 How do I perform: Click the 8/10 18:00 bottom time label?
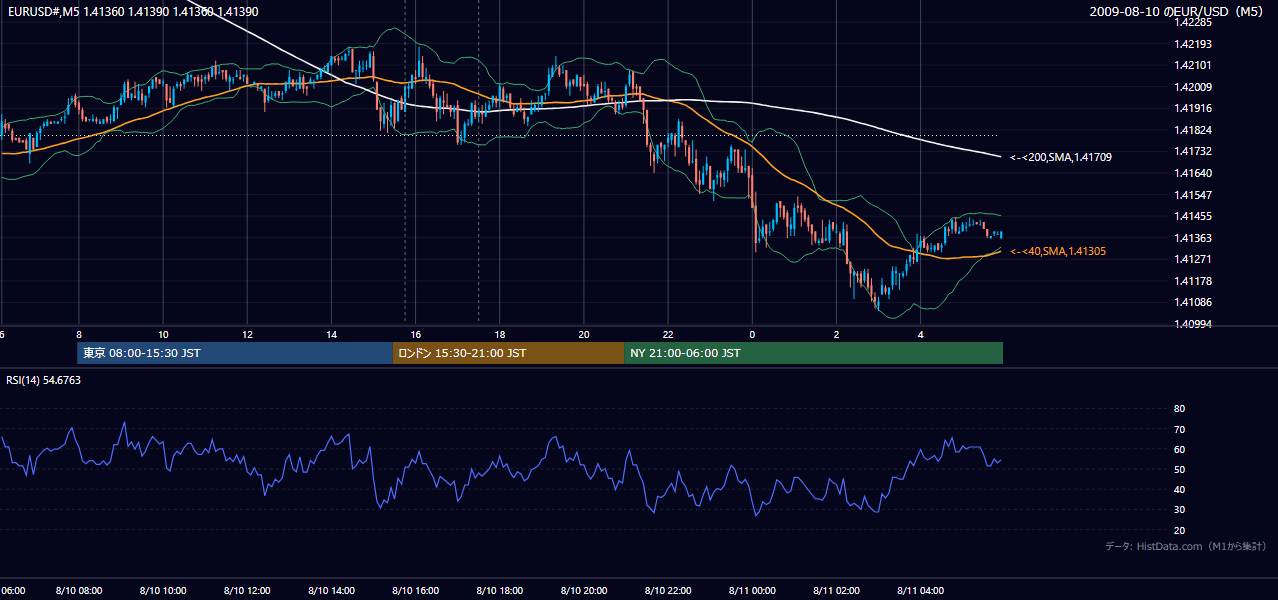pos(499,591)
